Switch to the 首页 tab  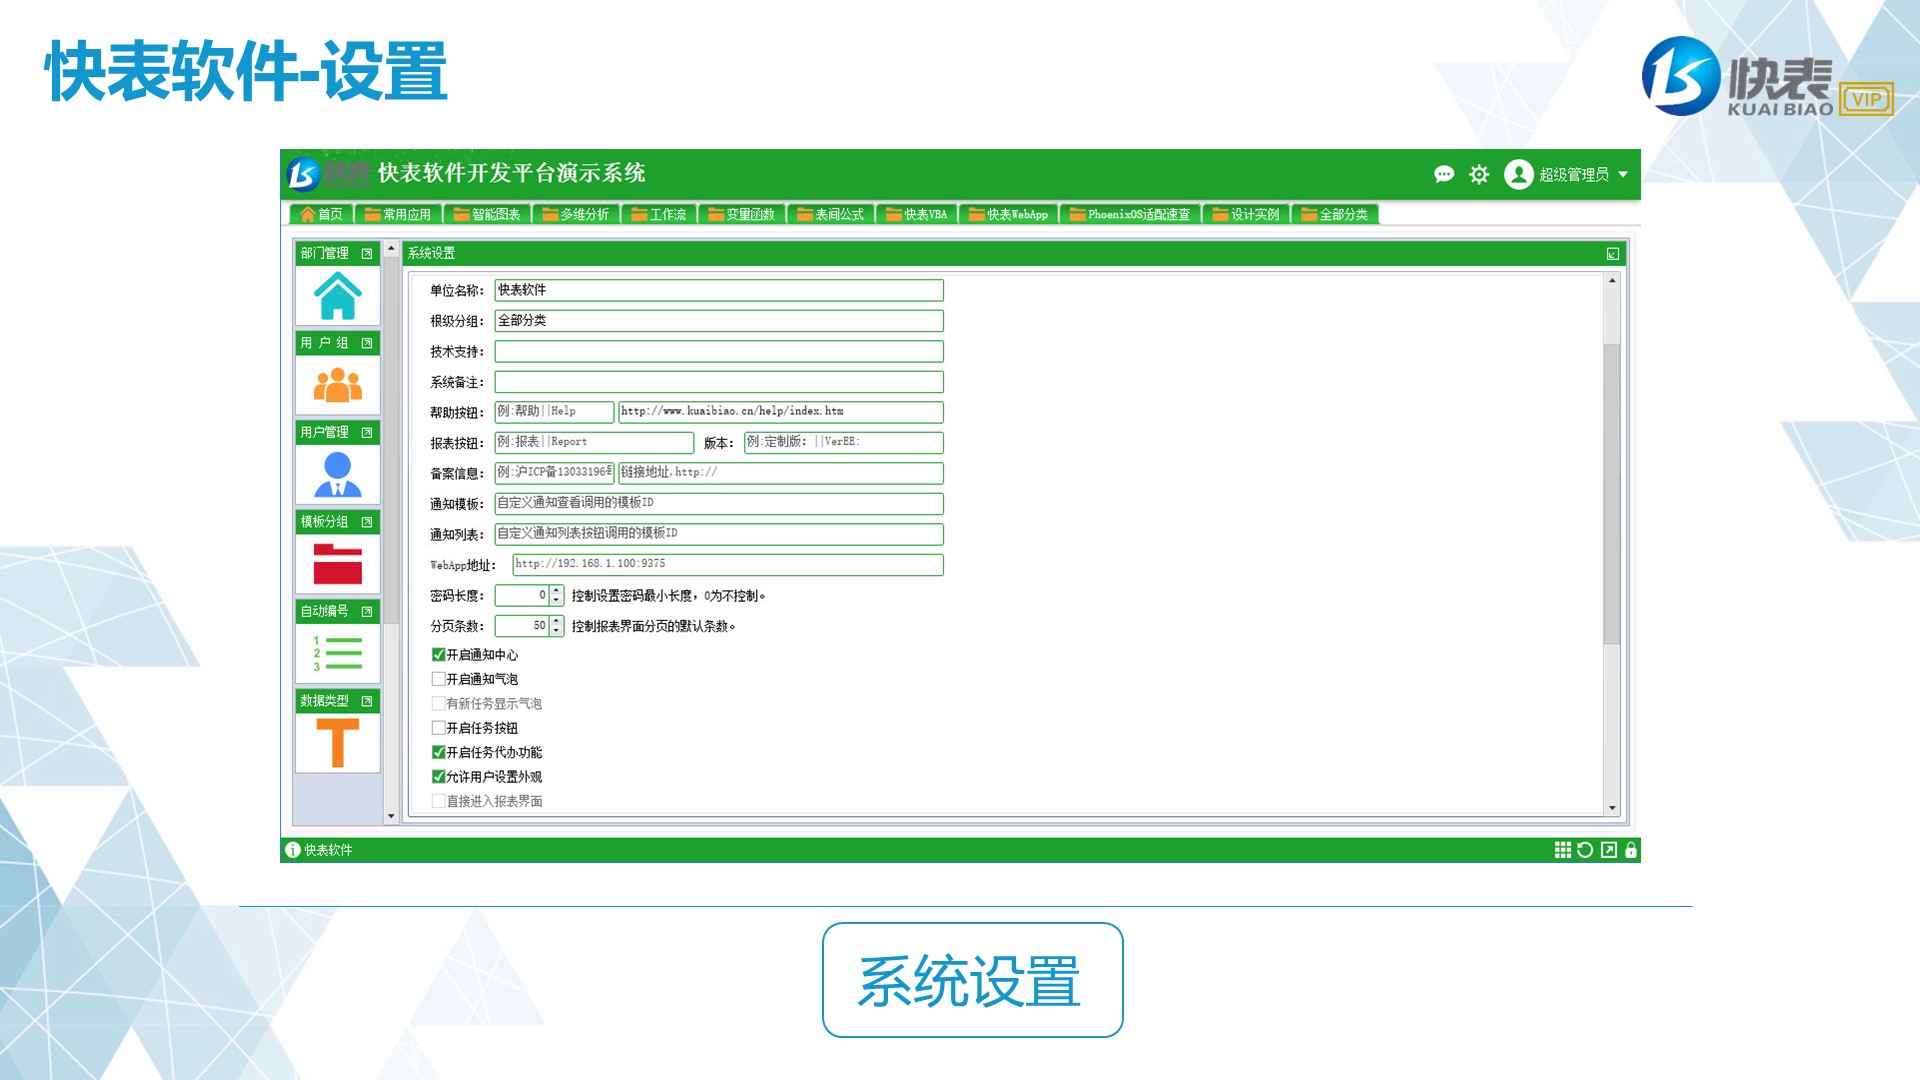(x=322, y=215)
